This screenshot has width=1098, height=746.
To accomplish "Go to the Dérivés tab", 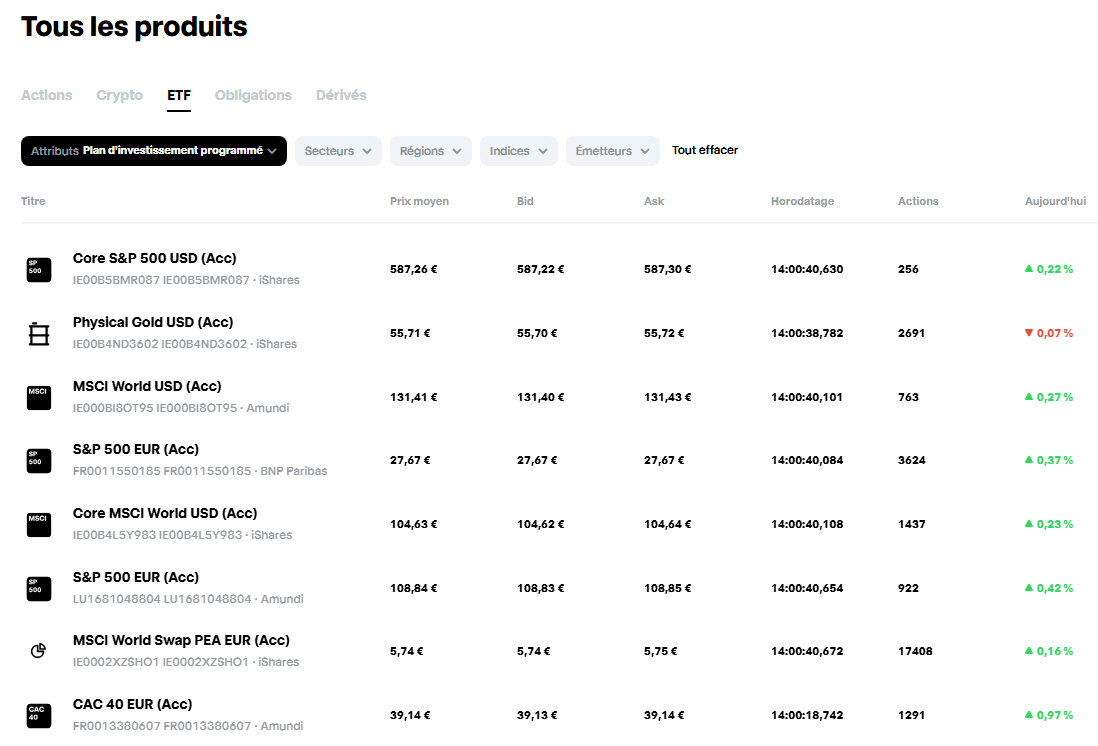I will click(341, 95).
